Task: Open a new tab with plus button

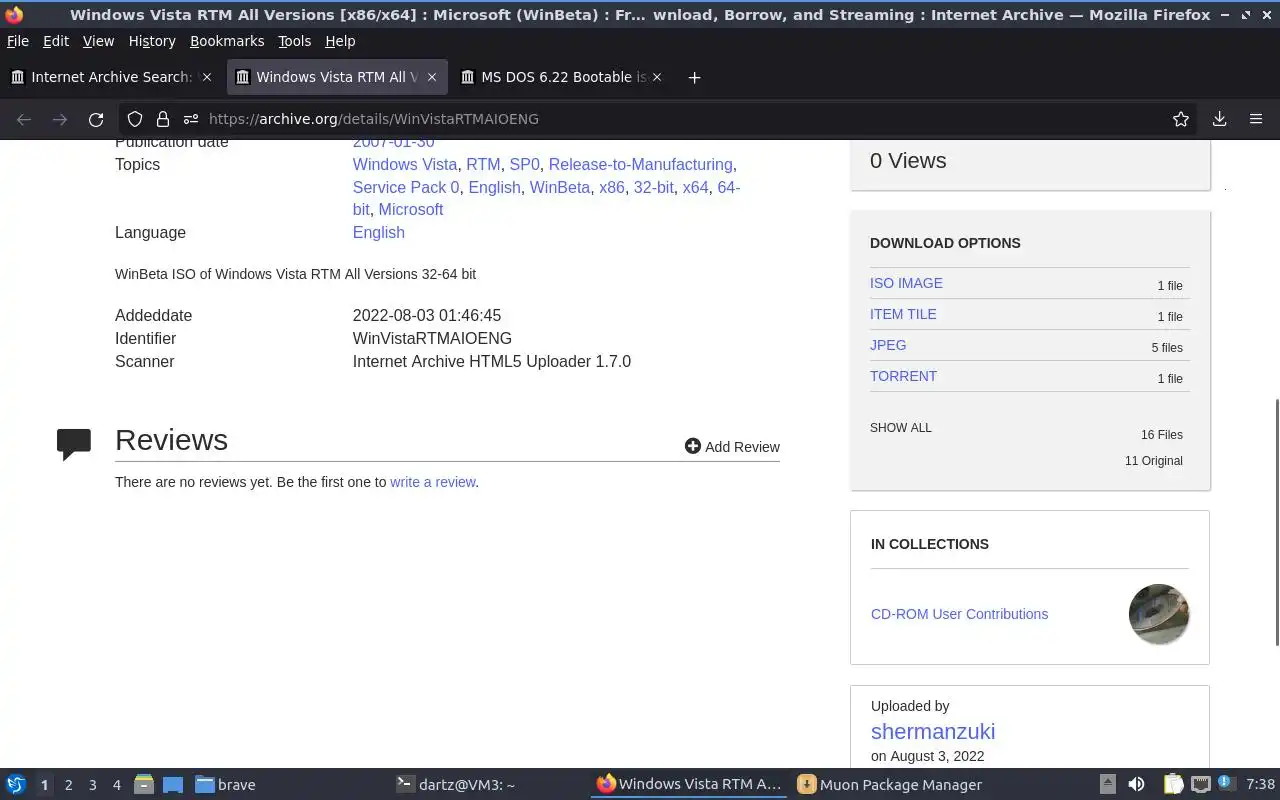Action: click(694, 77)
